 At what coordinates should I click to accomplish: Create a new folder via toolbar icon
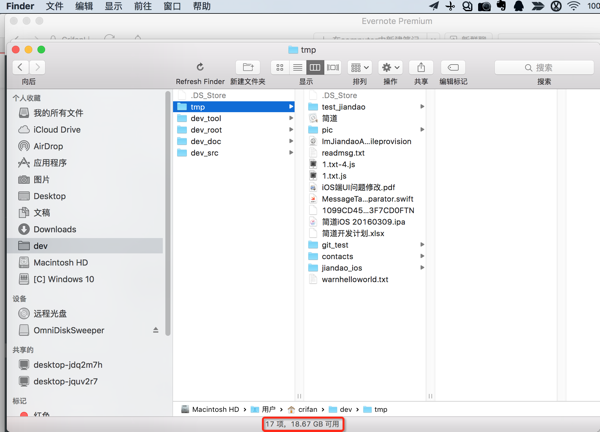248,67
